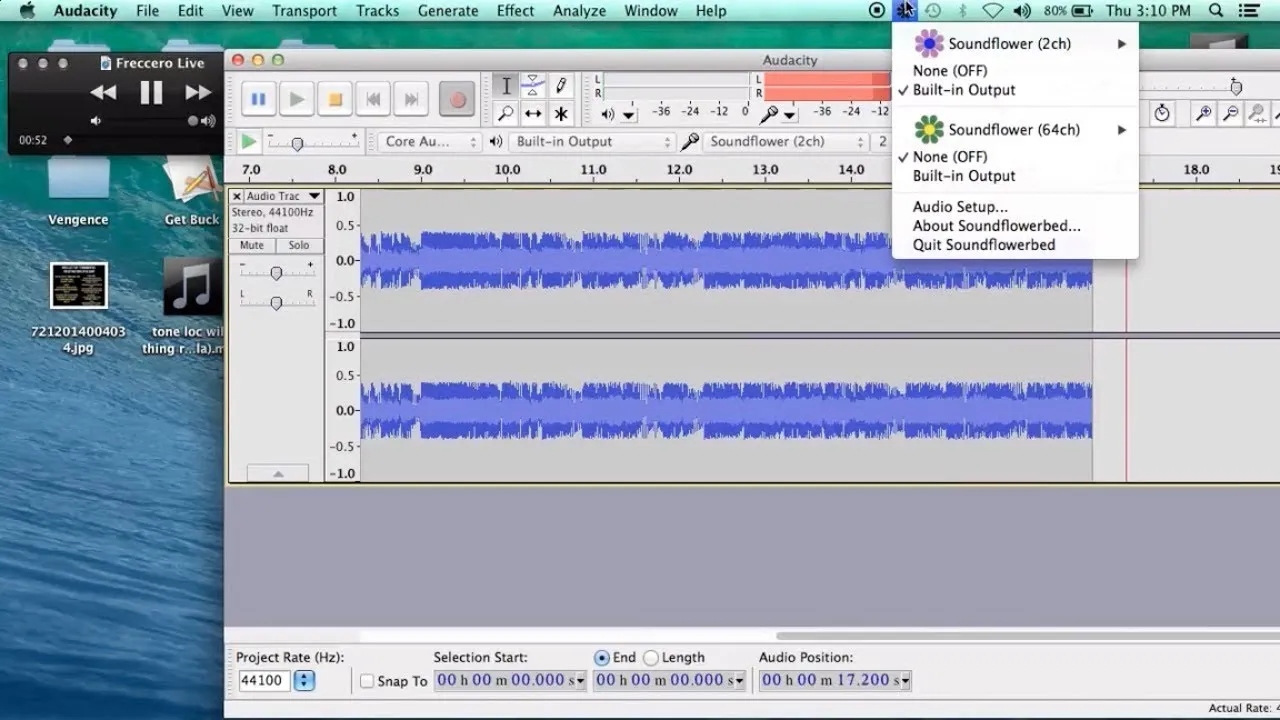Viewport: 1280px width, 720px height.
Task: Open output meter options dropdown arrow
Action: click(628, 116)
